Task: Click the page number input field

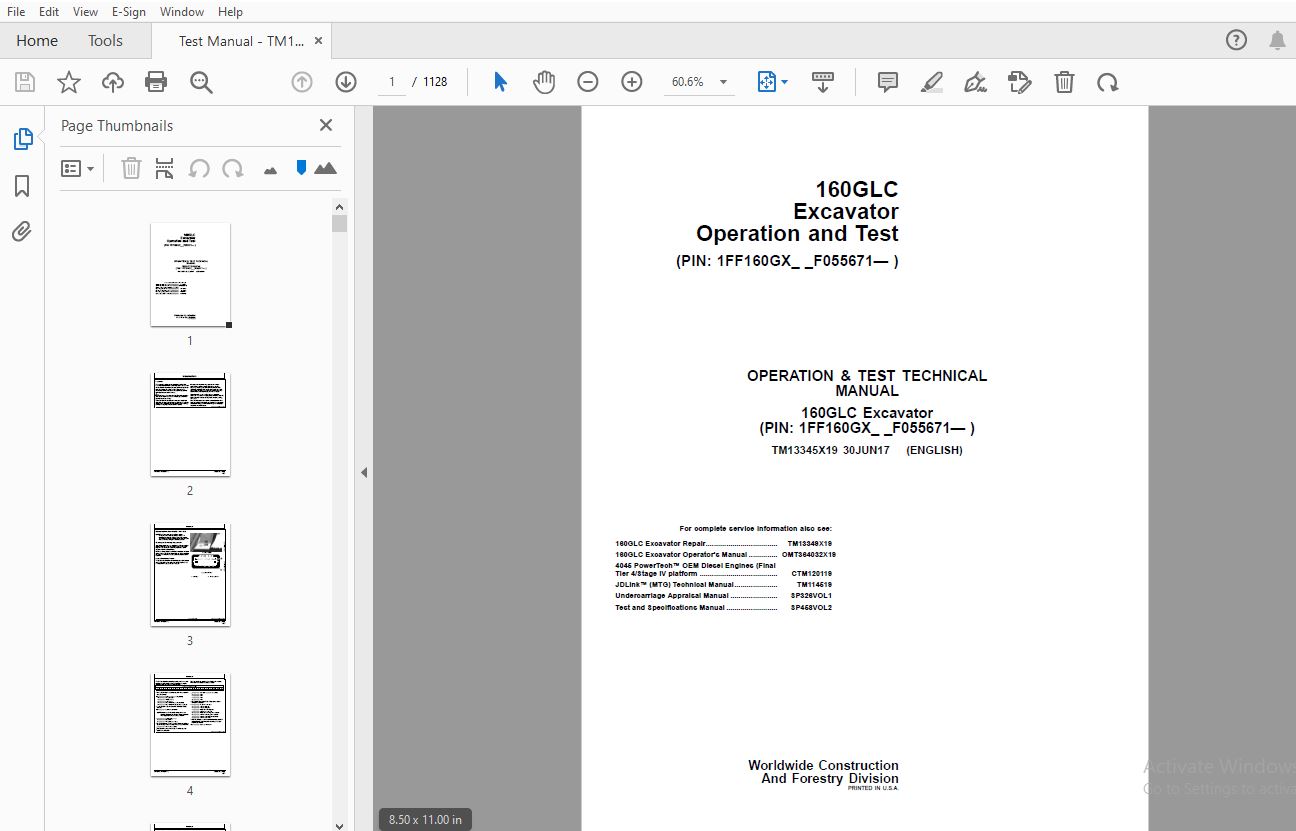Action: (x=391, y=82)
